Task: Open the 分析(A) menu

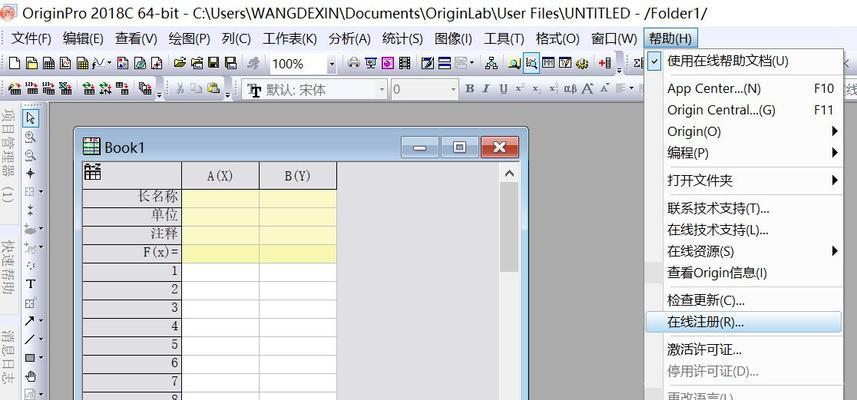Action: (350, 39)
